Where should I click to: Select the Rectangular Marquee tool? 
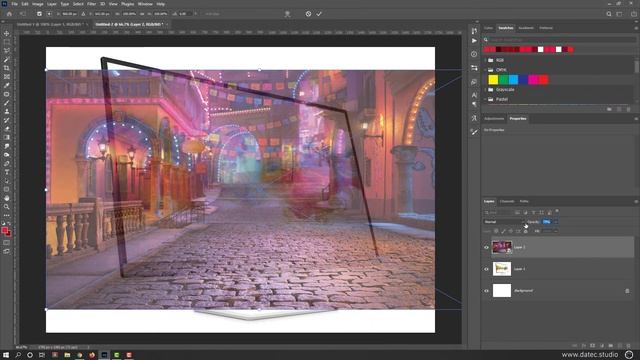[7, 42]
